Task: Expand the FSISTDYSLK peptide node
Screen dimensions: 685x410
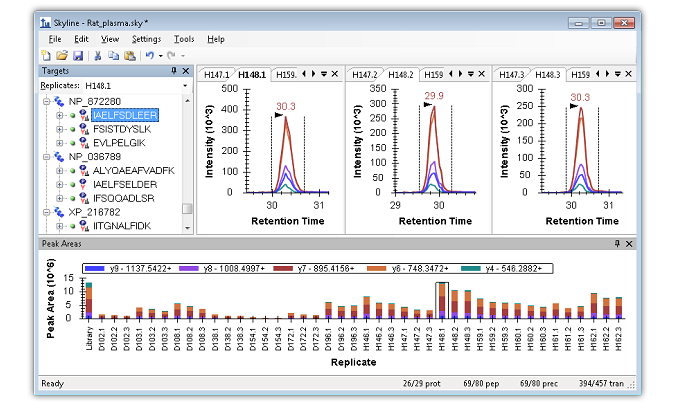Action: (x=59, y=129)
